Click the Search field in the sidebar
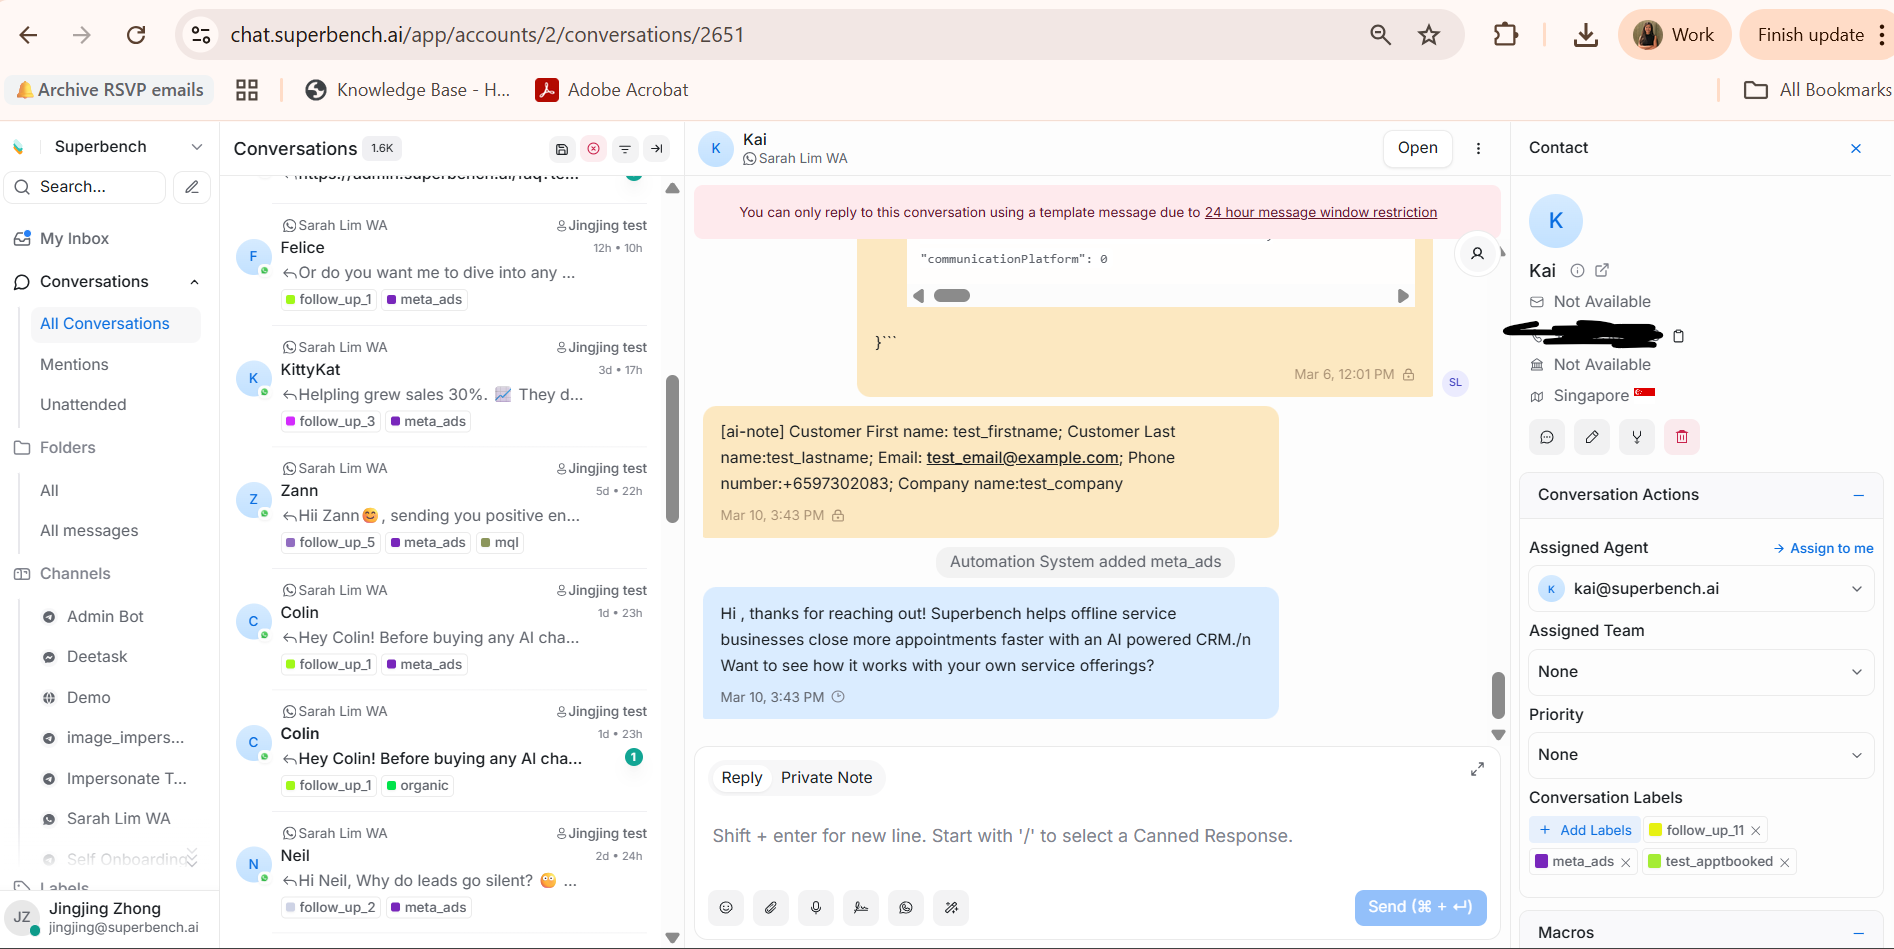This screenshot has height=949, width=1894. pyautogui.click(x=86, y=187)
